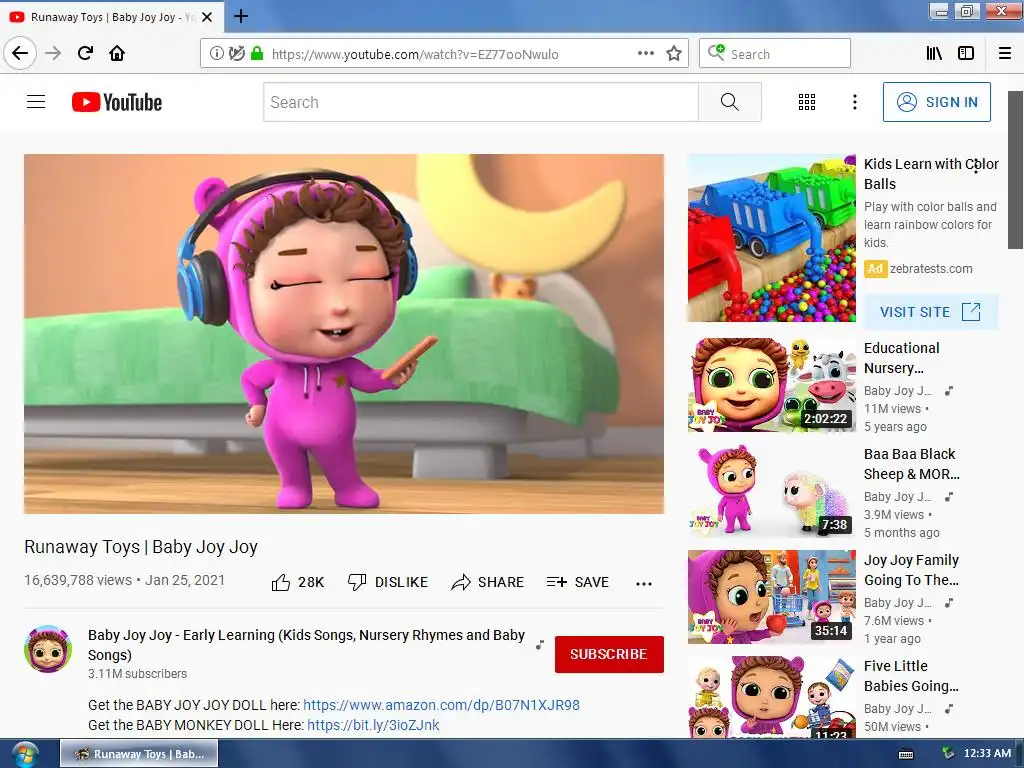Viewport: 1024px width, 768px height.
Task: Click the video player
Action: click(344, 334)
